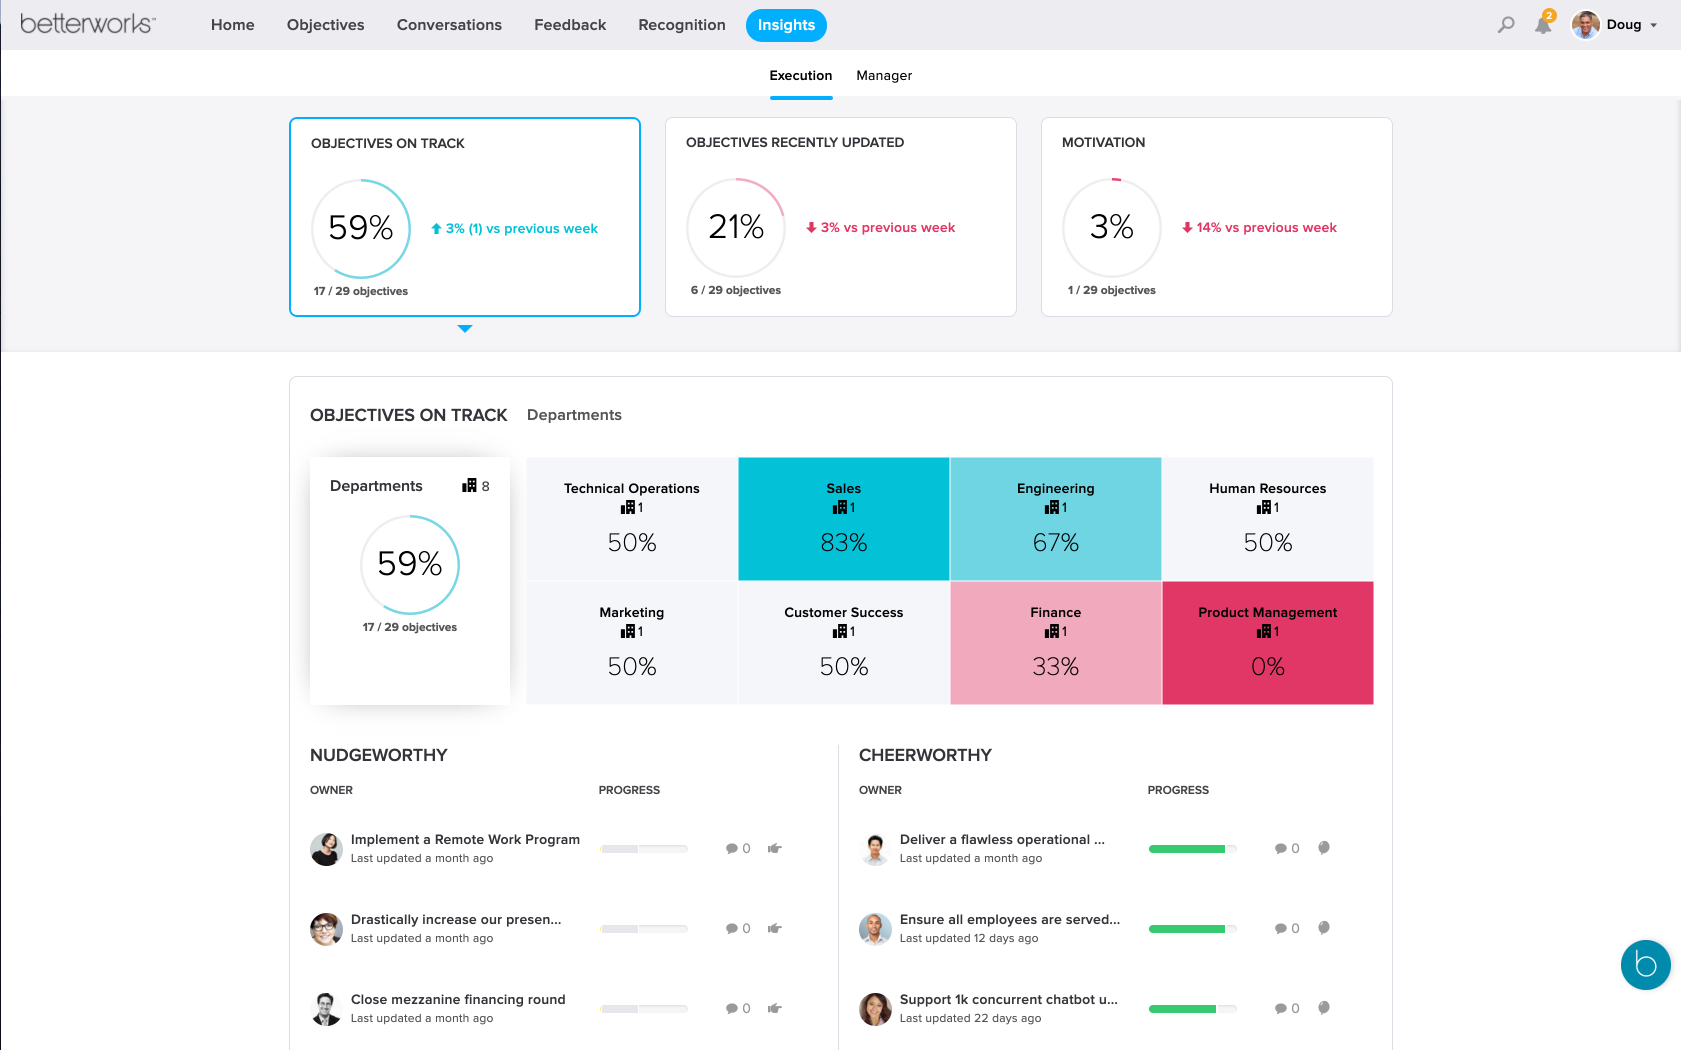Open comments on Ensure all employees are served
Viewport: 1681px width, 1050px height.
pyautogui.click(x=1286, y=928)
